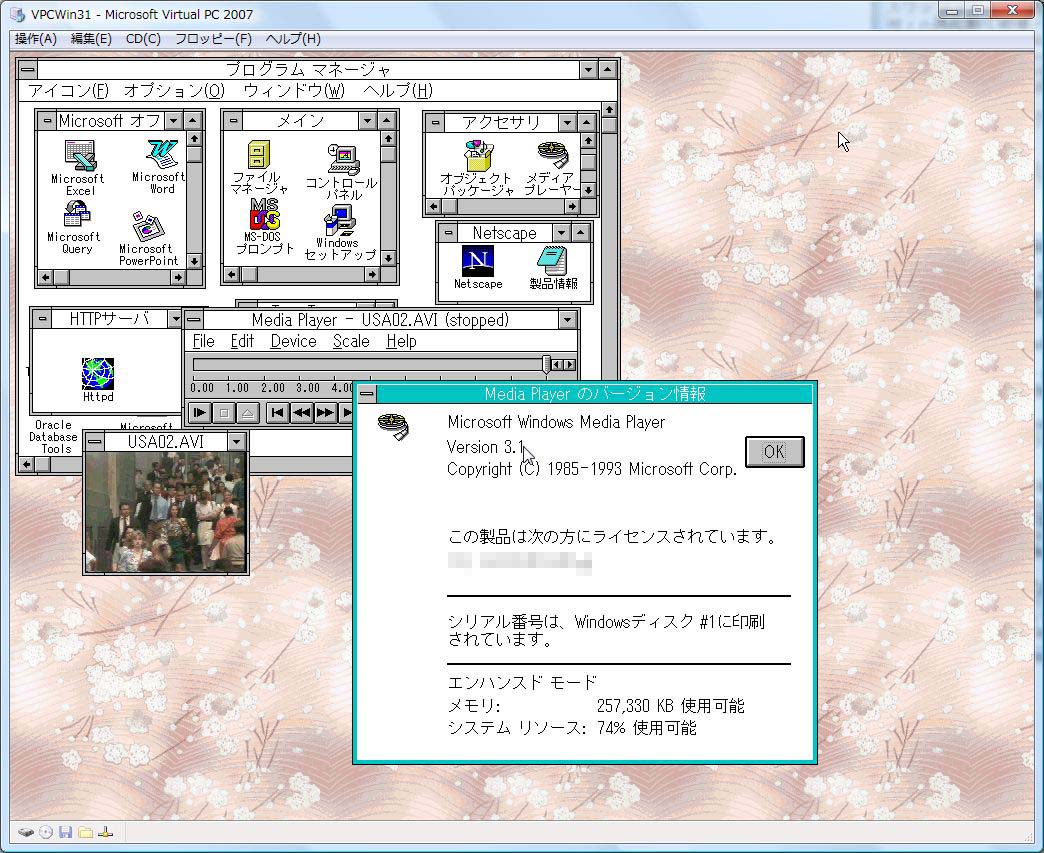Open control menu of Netscape group window

(x=448, y=233)
